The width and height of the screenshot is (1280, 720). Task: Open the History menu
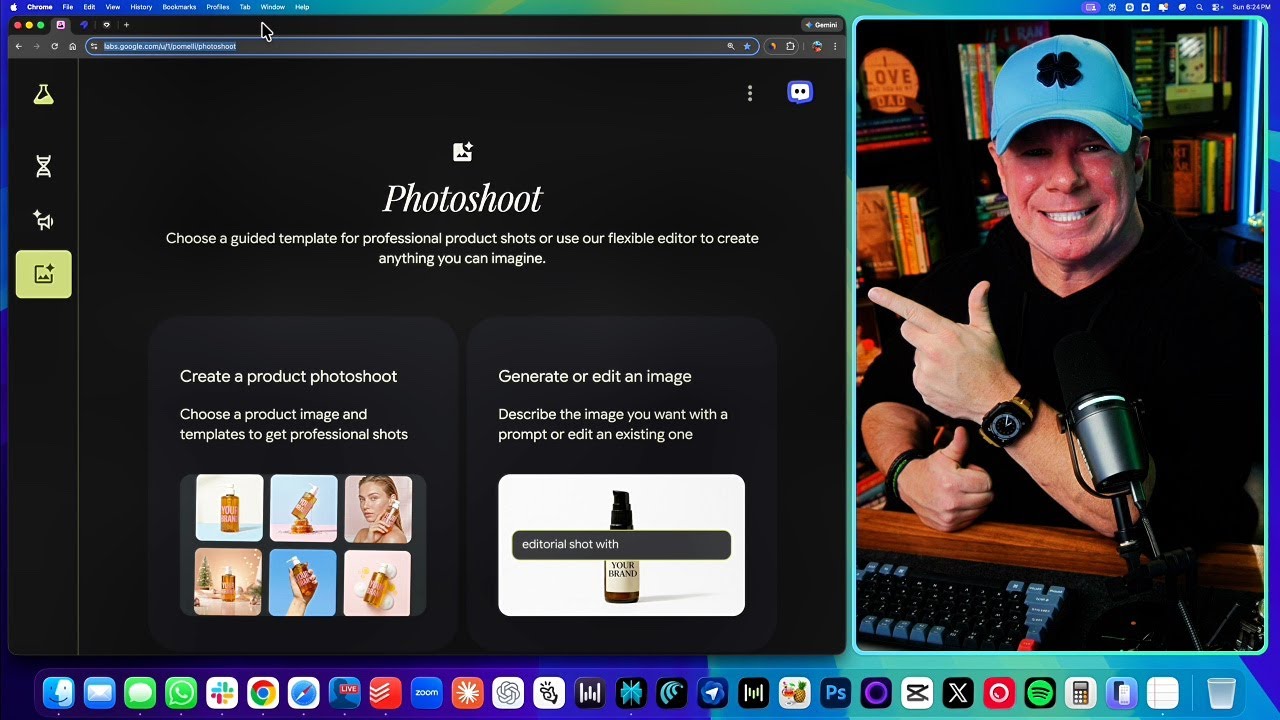[x=141, y=7]
